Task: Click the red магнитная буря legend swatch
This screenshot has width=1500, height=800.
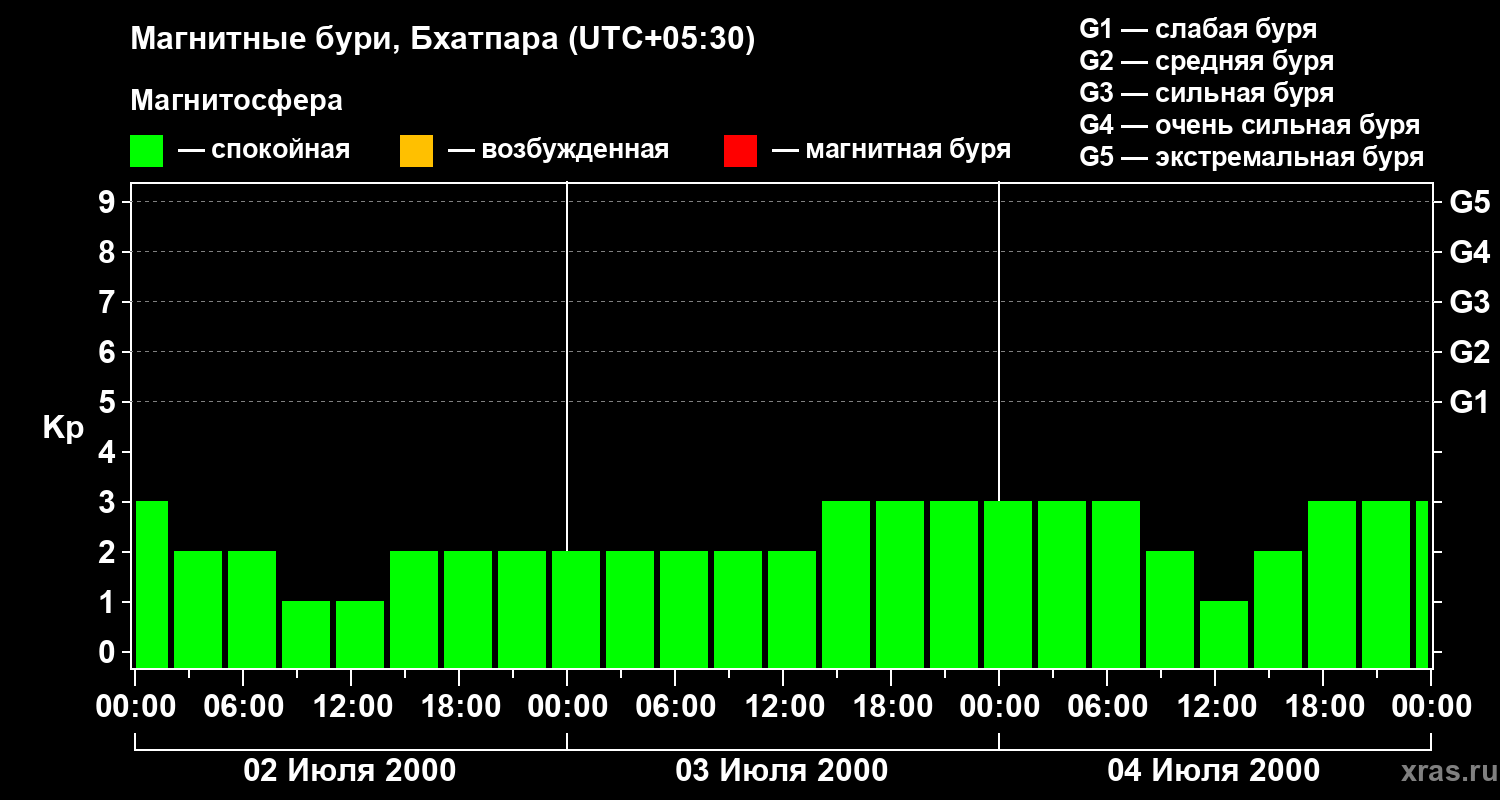Action: click(740, 151)
